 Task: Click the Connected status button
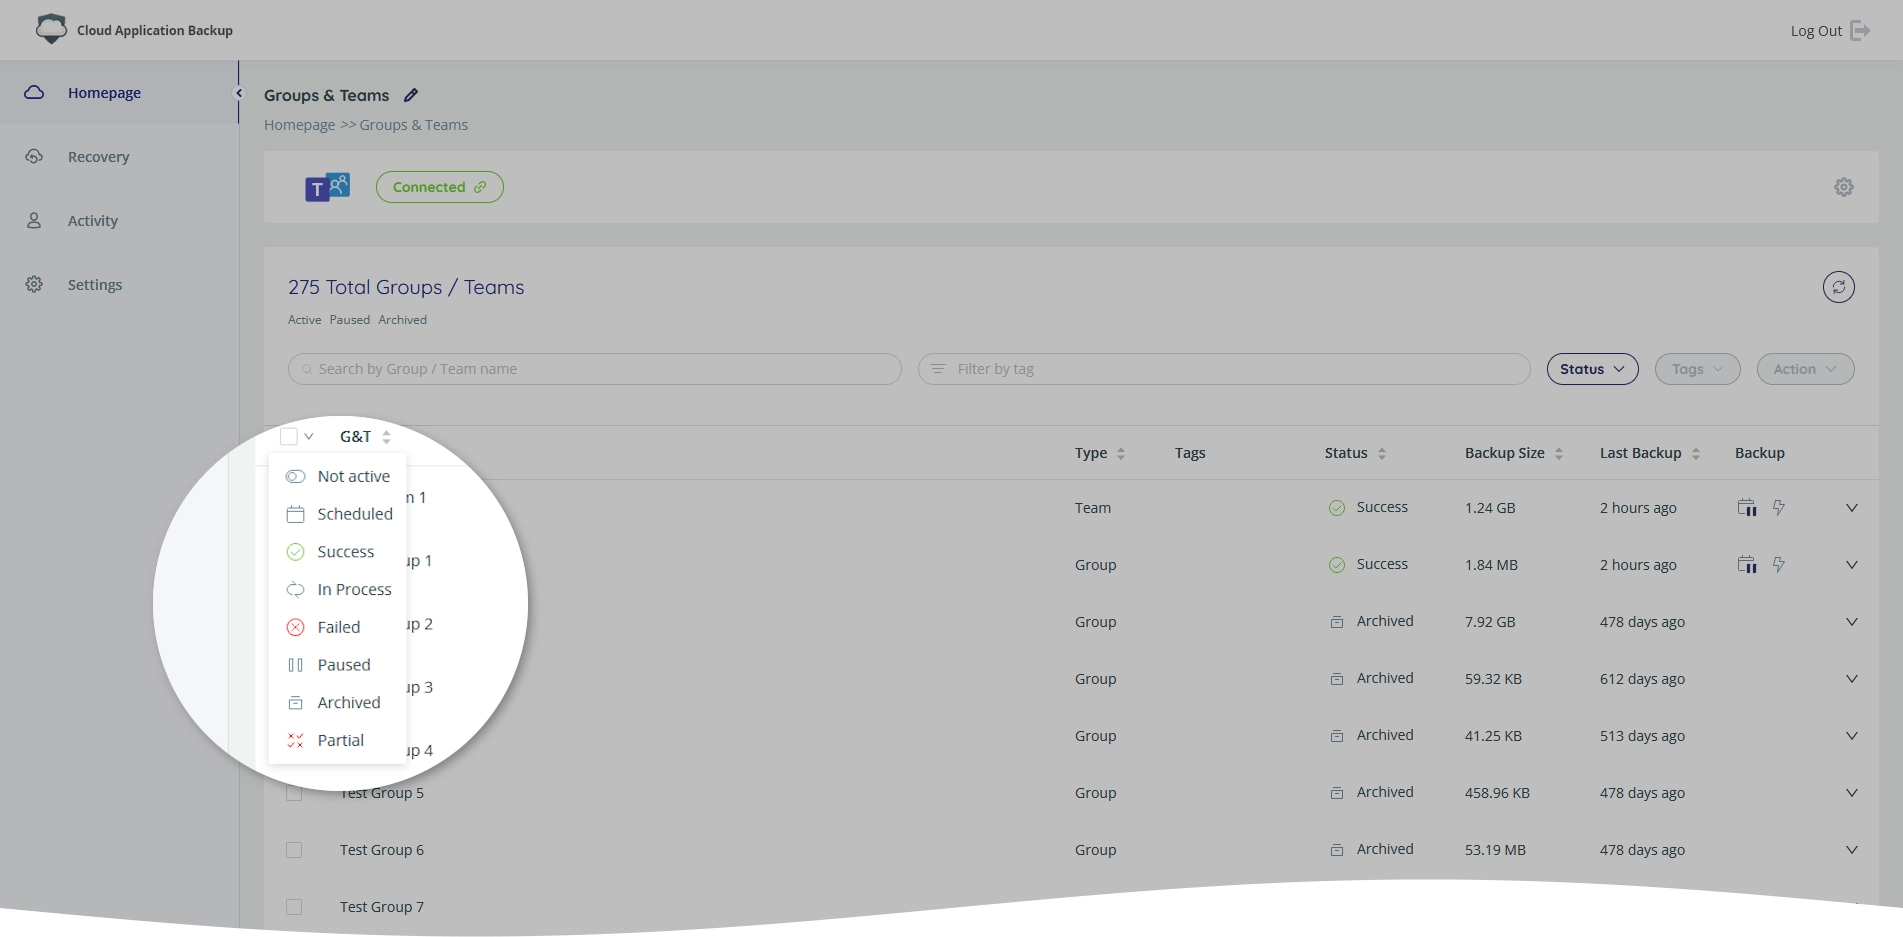[x=439, y=187]
